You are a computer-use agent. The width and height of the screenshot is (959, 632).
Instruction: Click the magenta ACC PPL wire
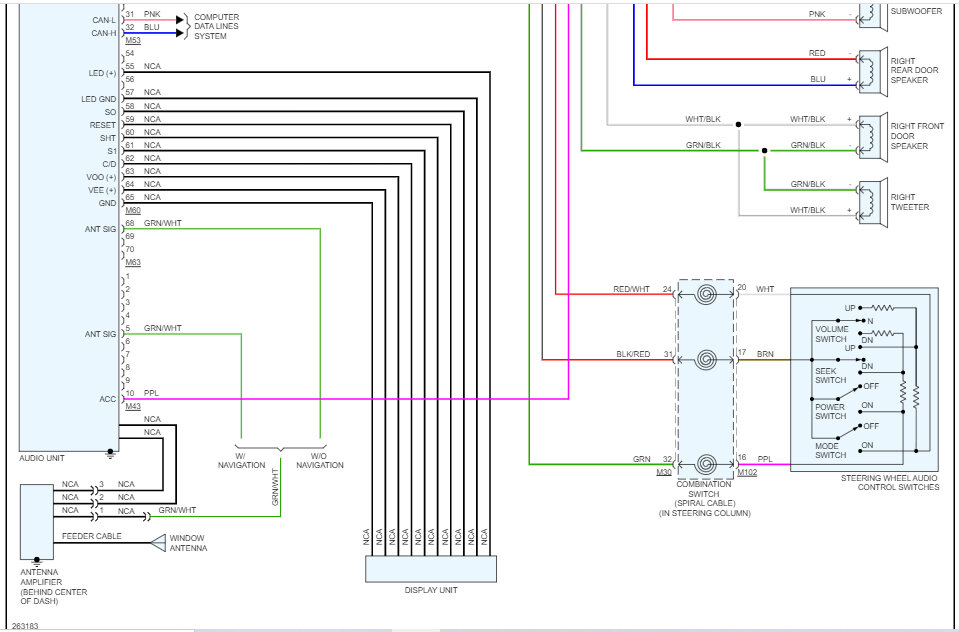tap(346, 399)
